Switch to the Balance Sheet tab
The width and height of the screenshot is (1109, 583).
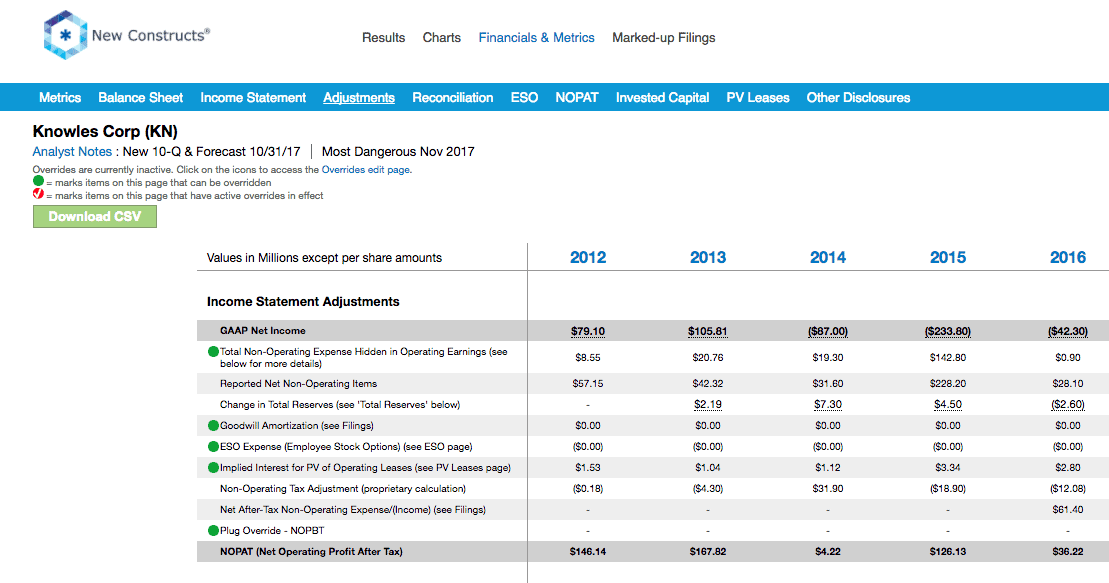[141, 98]
